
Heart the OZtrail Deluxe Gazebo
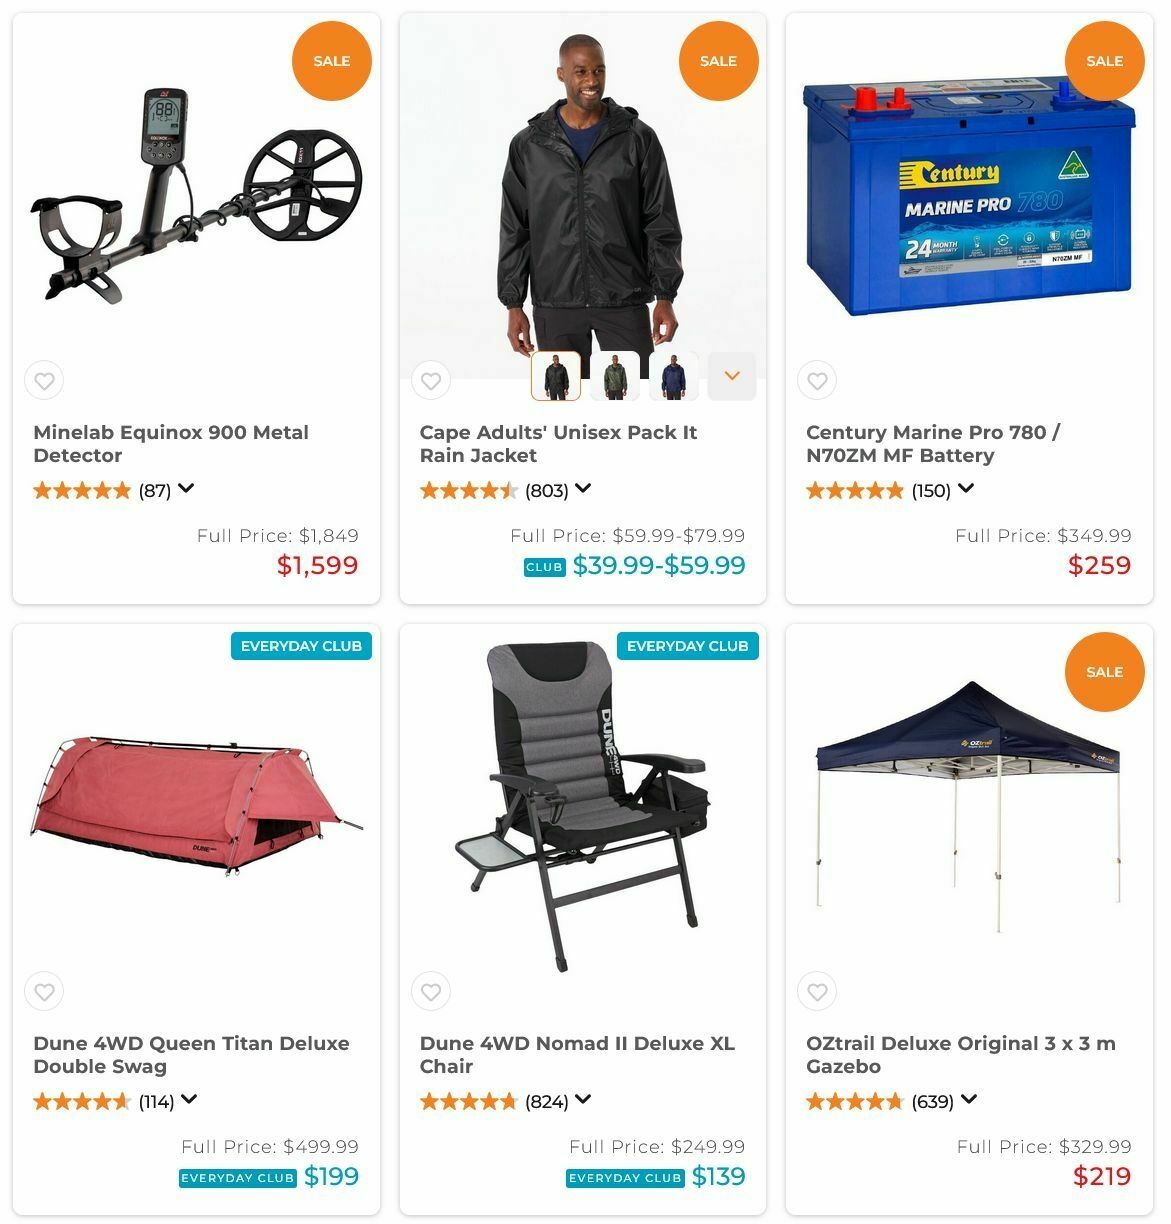[x=817, y=992]
